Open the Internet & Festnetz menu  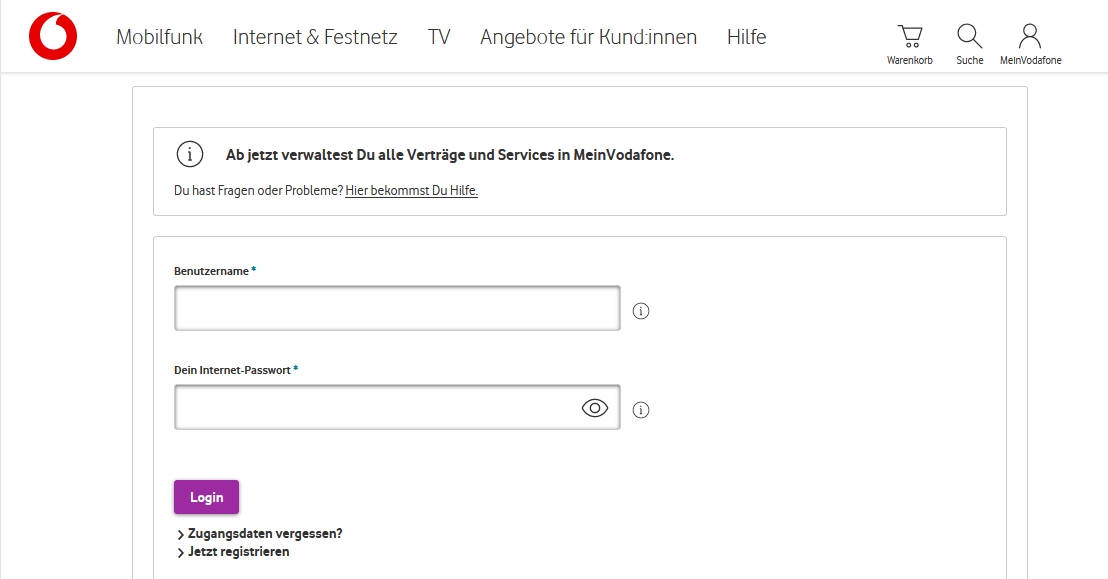click(314, 37)
